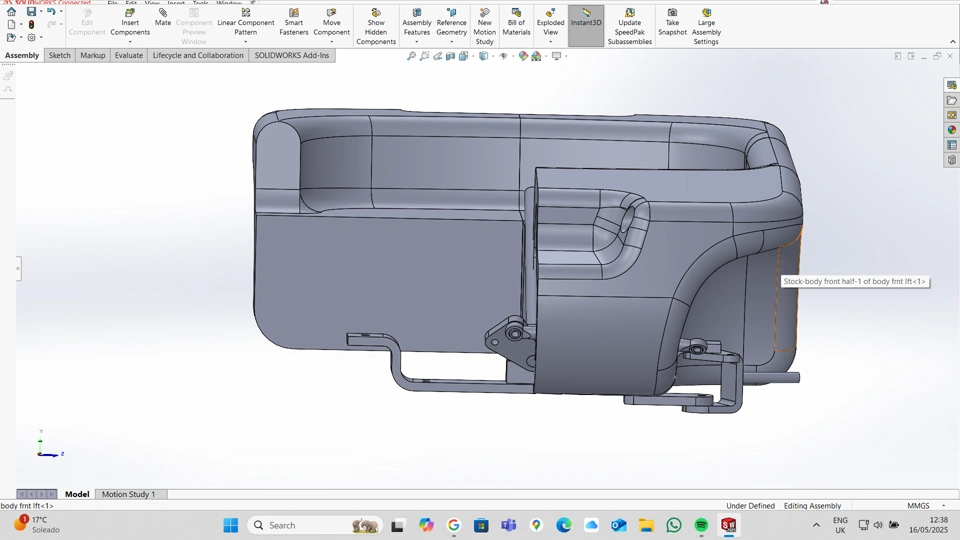960x540 pixels.
Task: Open Assembly Features dropdown arrow
Action: click(x=417, y=42)
